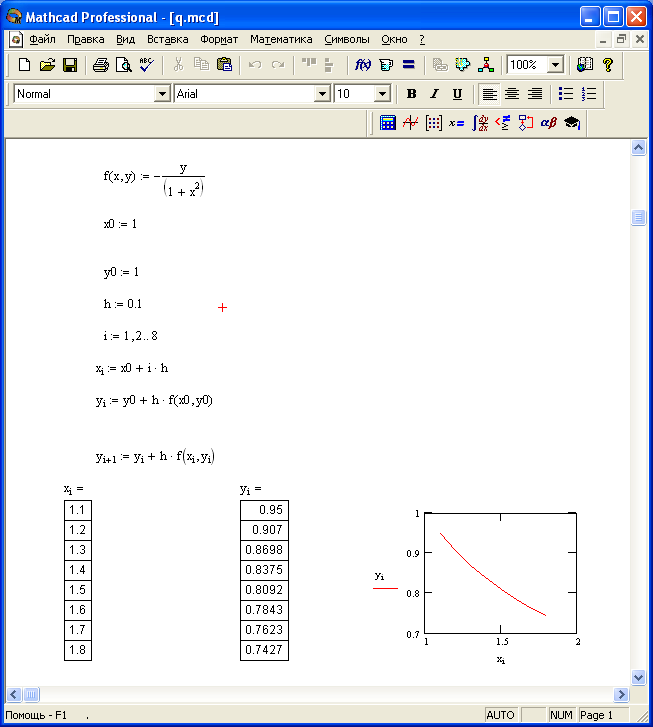This screenshot has height=727, width=653.
Task: Click the vertical scrollbar thumb
Action: click(639, 217)
